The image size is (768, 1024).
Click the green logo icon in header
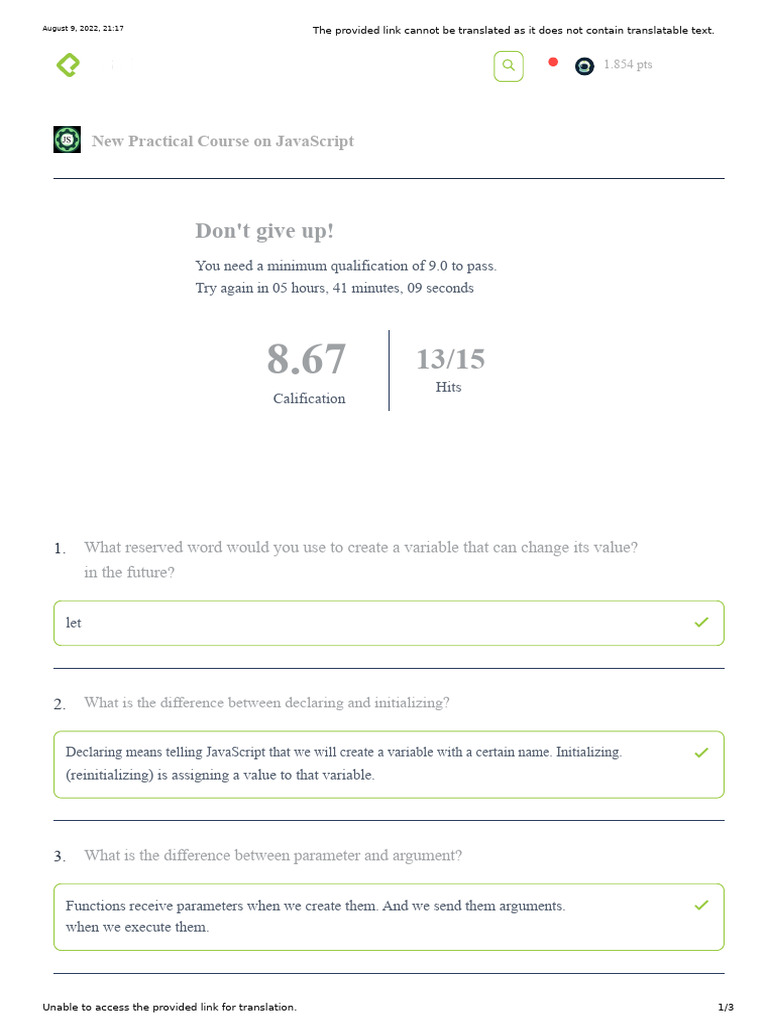[x=67, y=66]
